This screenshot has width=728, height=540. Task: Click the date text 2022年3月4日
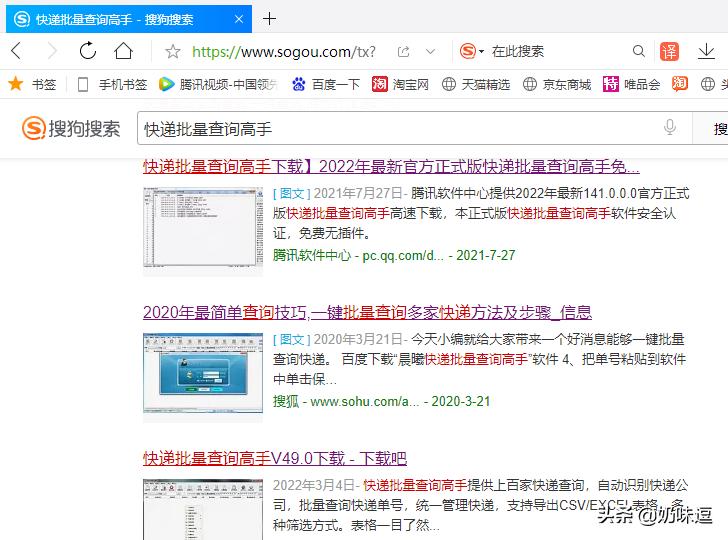(314, 485)
